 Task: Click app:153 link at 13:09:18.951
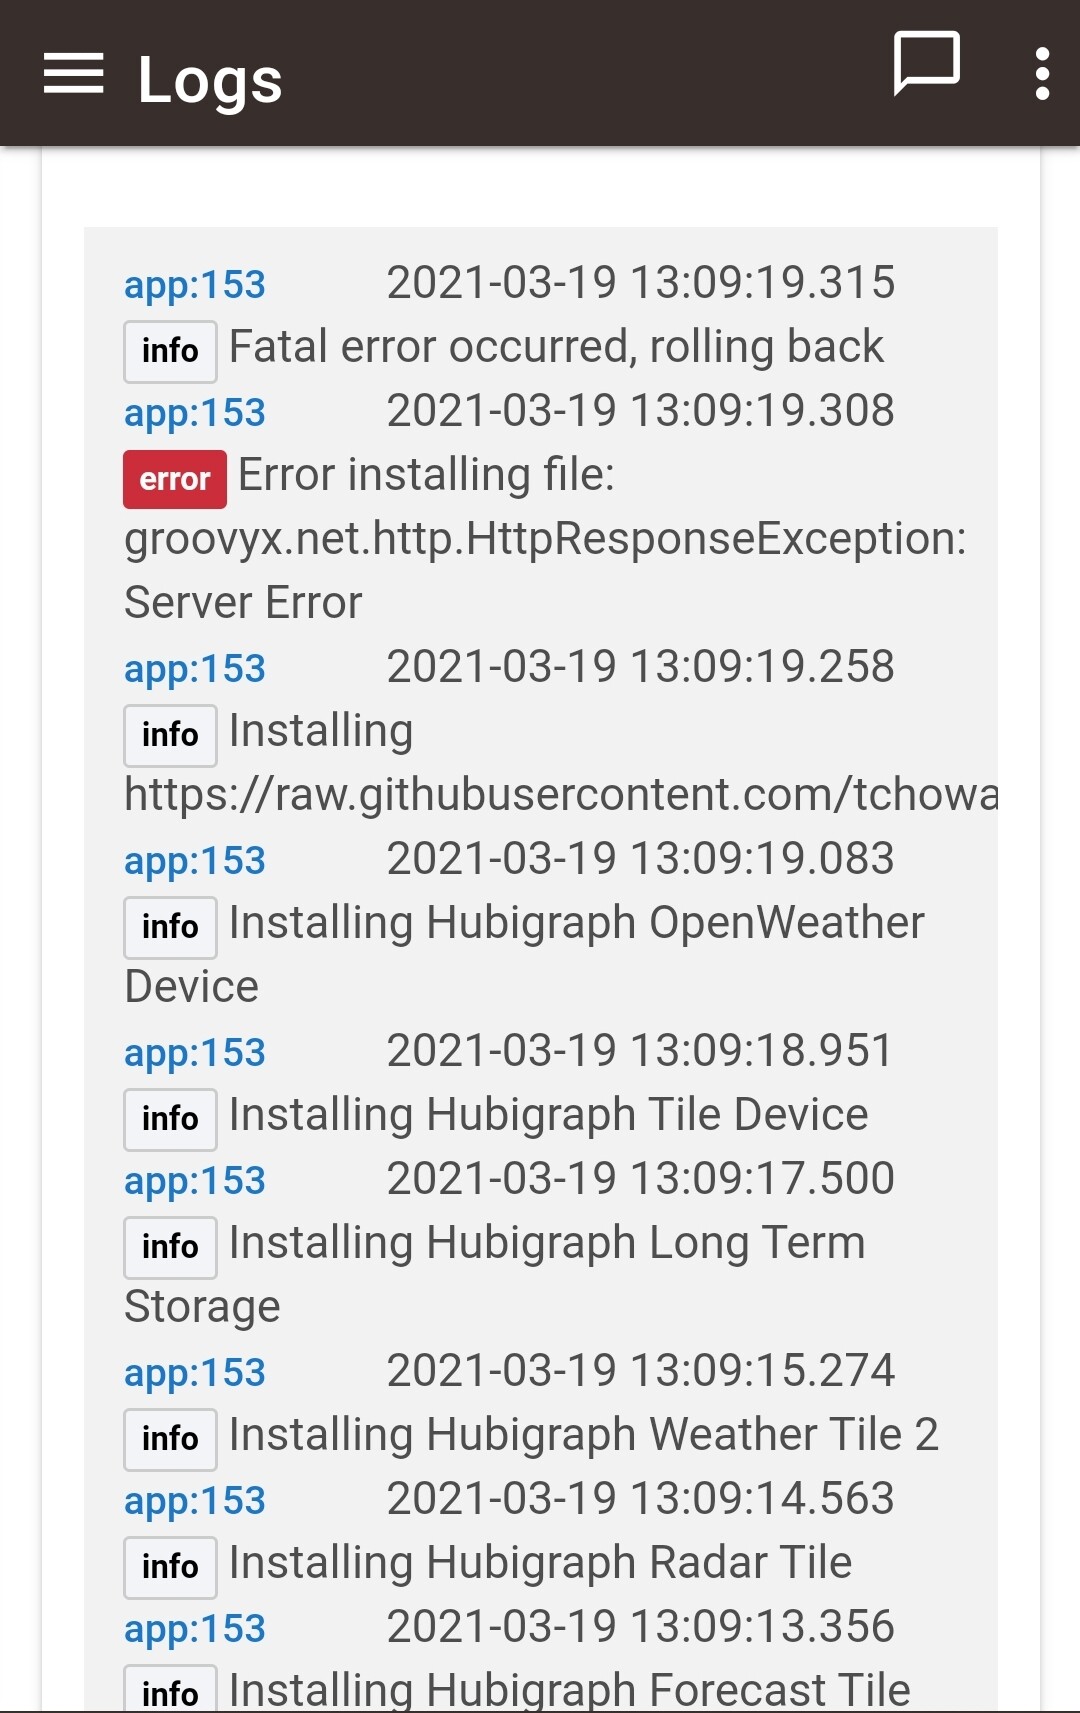click(x=195, y=1053)
